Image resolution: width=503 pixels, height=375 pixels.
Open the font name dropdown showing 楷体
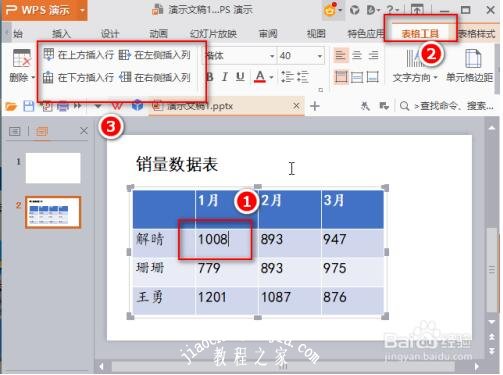point(272,56)
